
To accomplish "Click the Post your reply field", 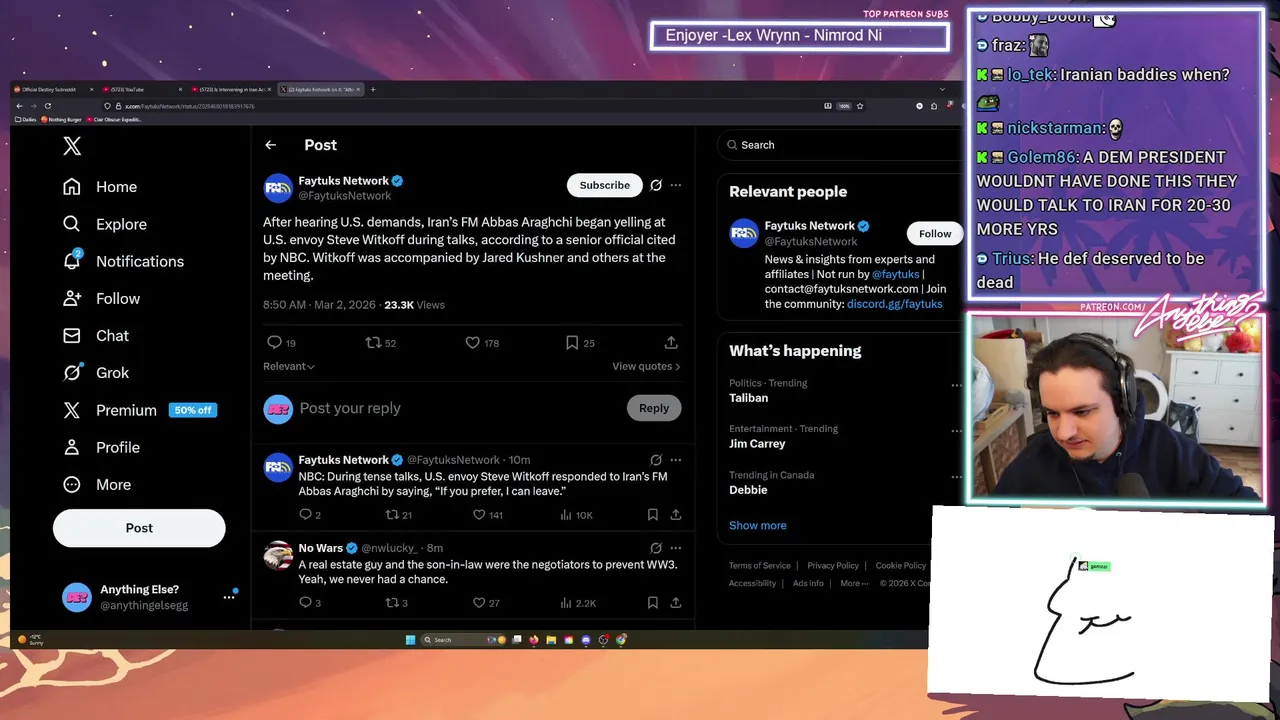I will pyautogui.click(x=460, y=408).
